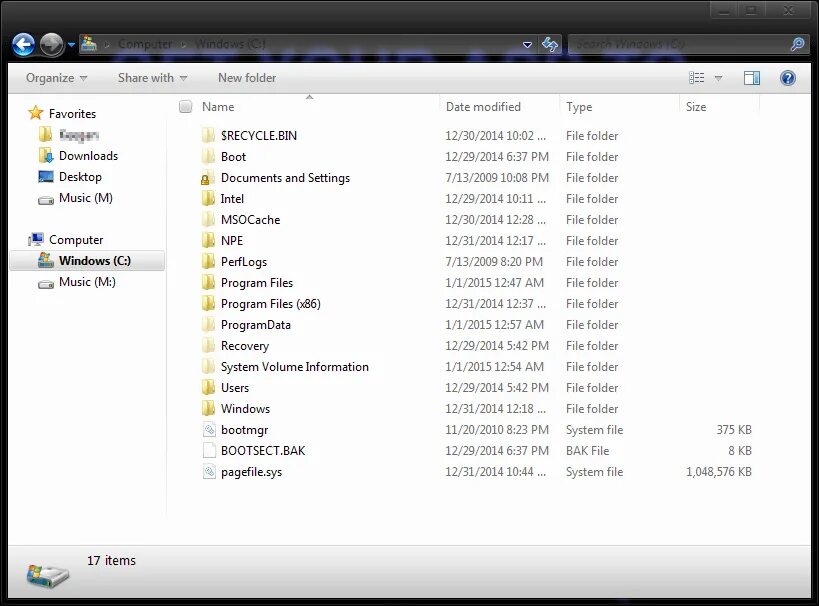Viewport: 819px width, 606px height.
Task: Sort by the Type column header
Action: (579, 107)
